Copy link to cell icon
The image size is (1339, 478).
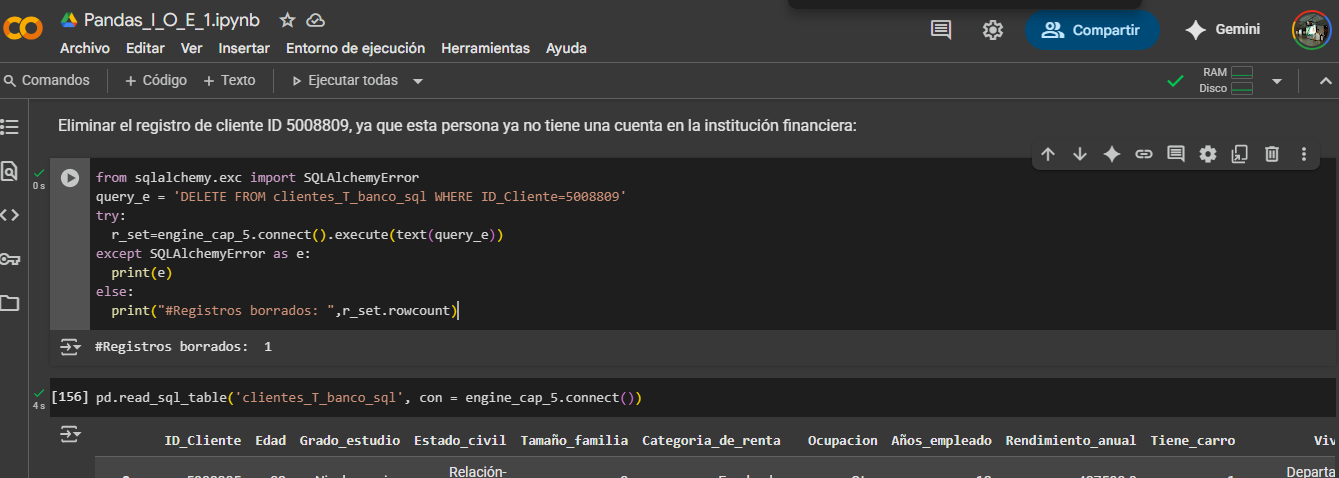click(1144, 154)
